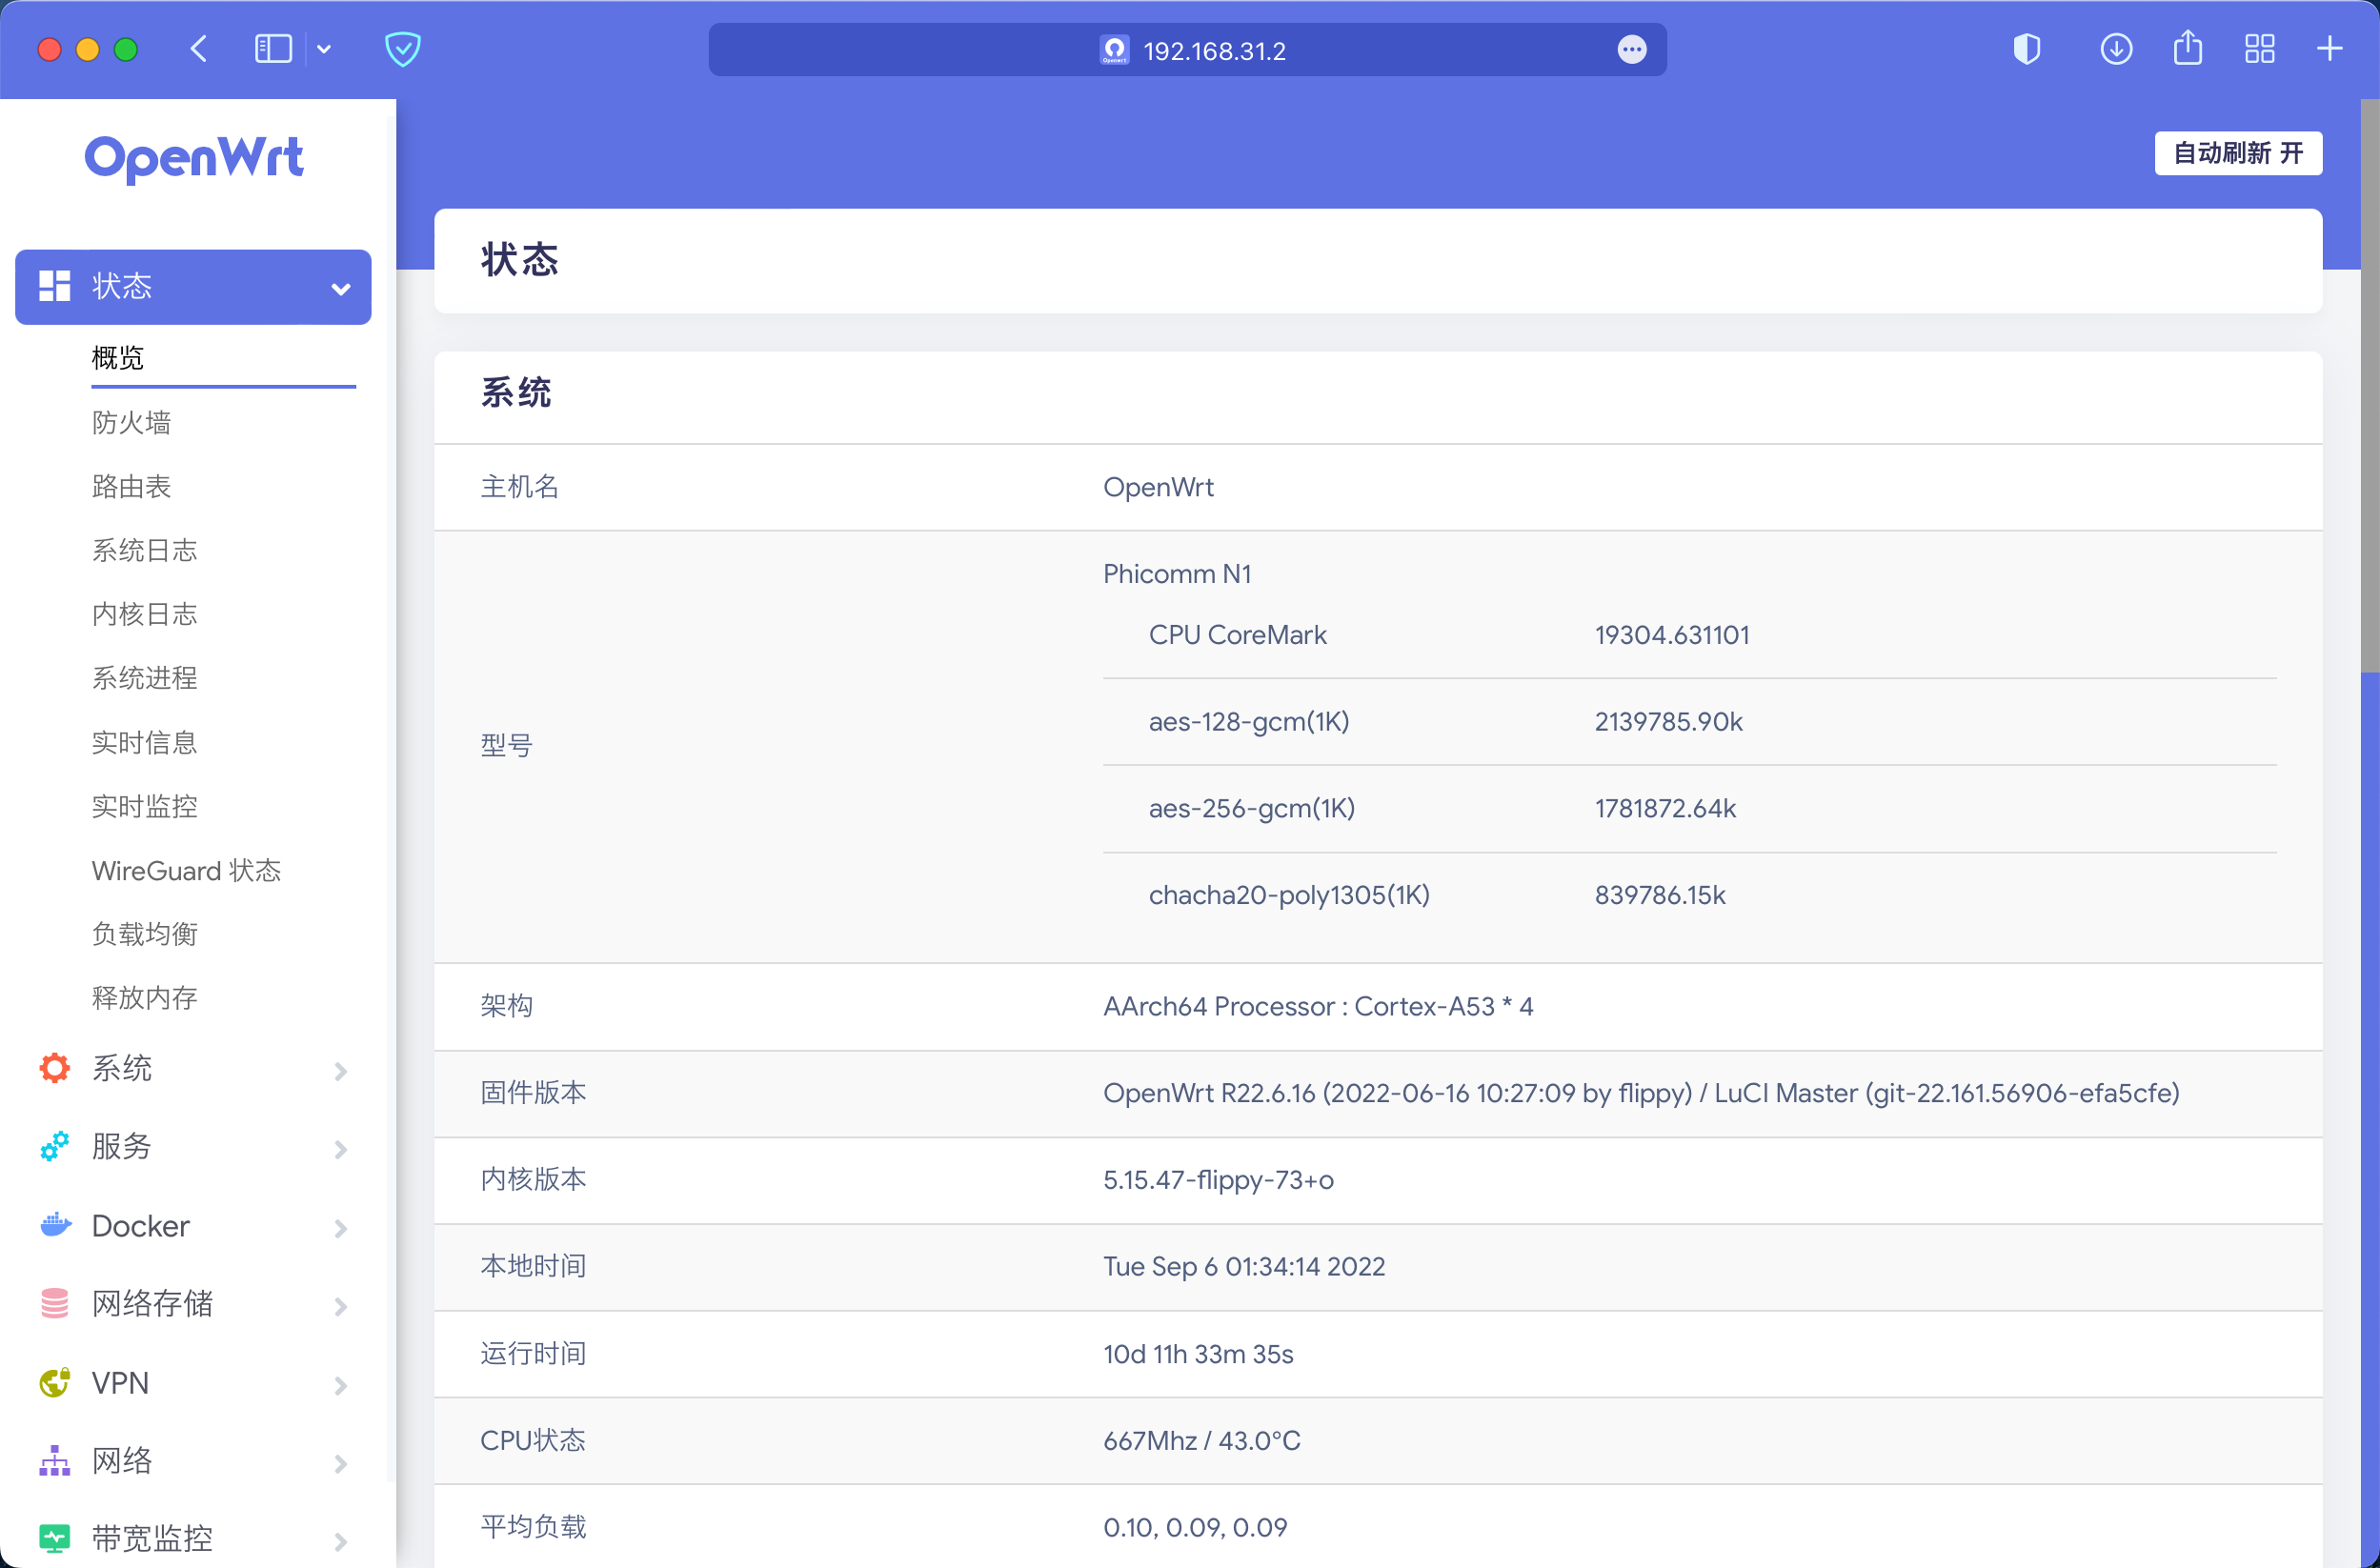2380x1568 pixels.
Task: Open sidebar options dropdown arrow
Action: coord(324,49)
